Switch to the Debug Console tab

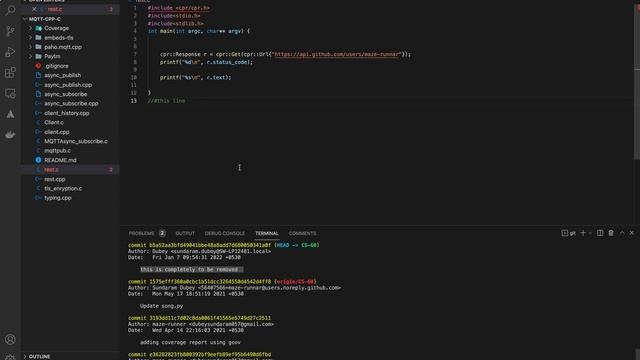coord(225,233)
